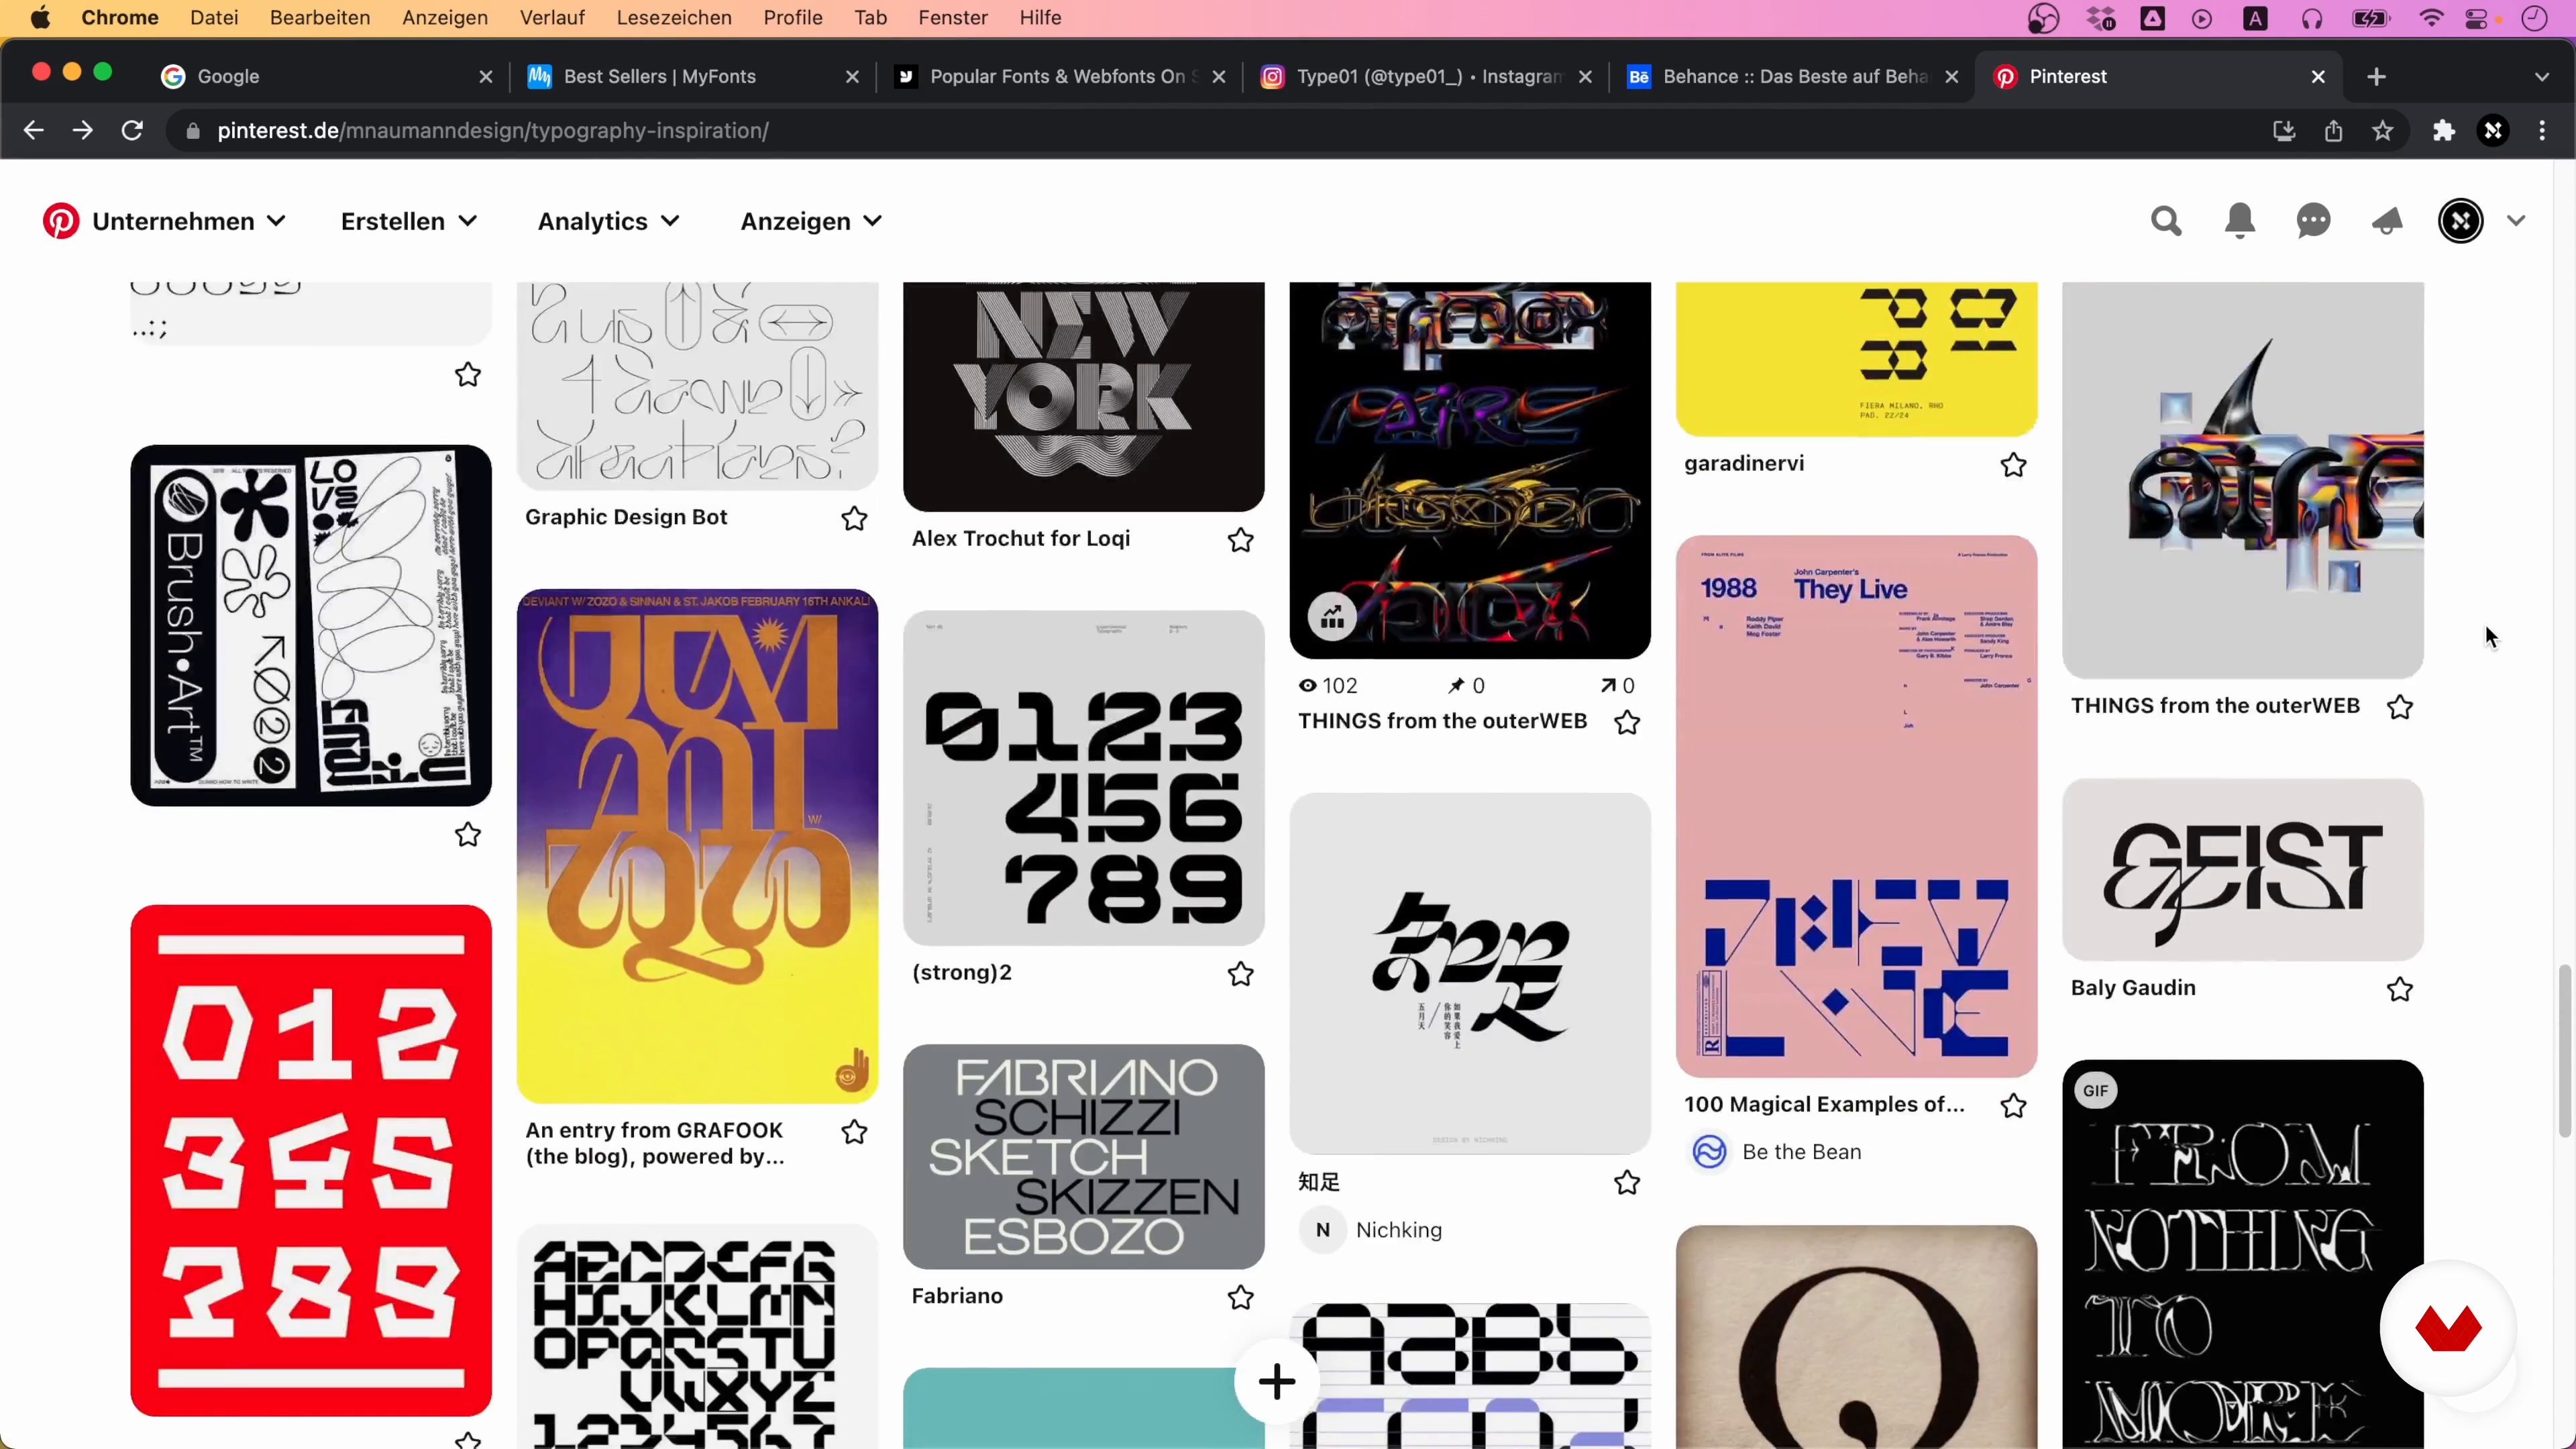Click the An entry from GRAFOOK title

[655, 1143]
